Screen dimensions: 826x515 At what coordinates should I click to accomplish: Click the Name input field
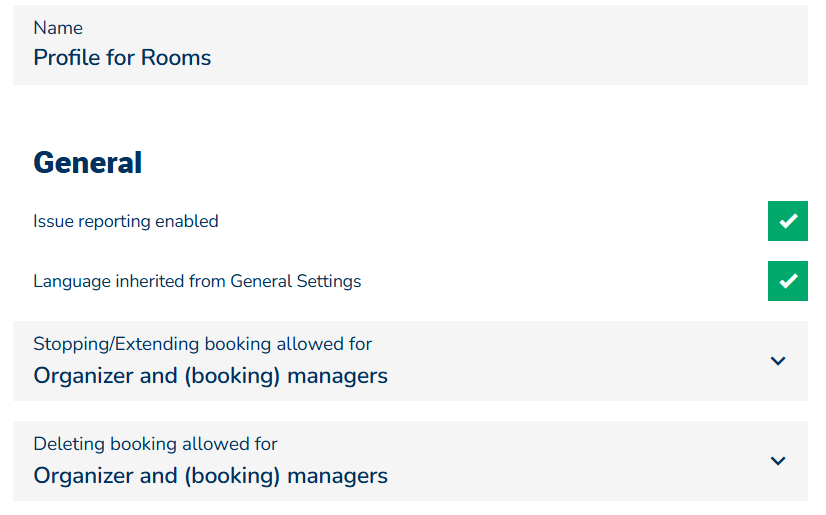coord(410,45)
